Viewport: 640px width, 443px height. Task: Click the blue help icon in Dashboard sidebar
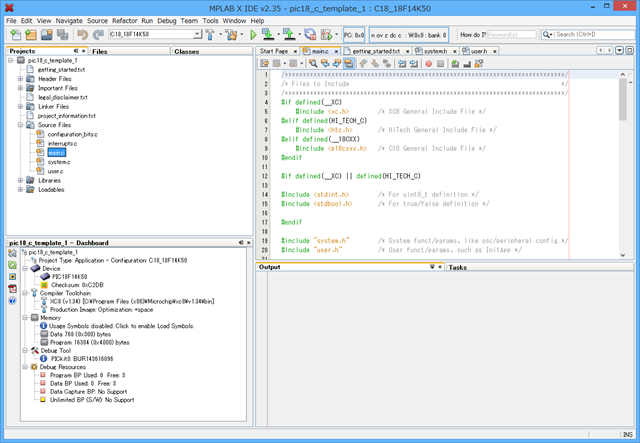[x=12, y=301]
